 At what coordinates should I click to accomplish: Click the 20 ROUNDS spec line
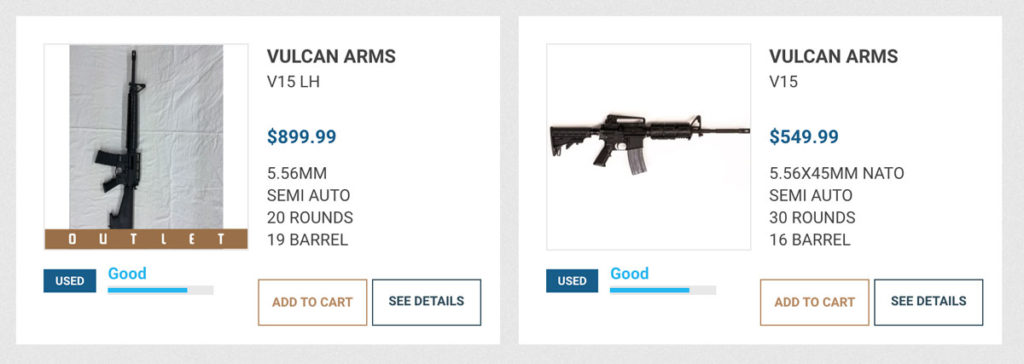click(310, 217)
